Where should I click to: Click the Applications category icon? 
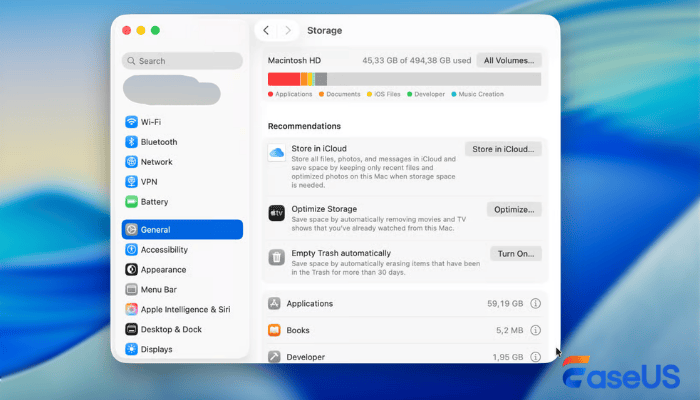[x=274, y=304]
